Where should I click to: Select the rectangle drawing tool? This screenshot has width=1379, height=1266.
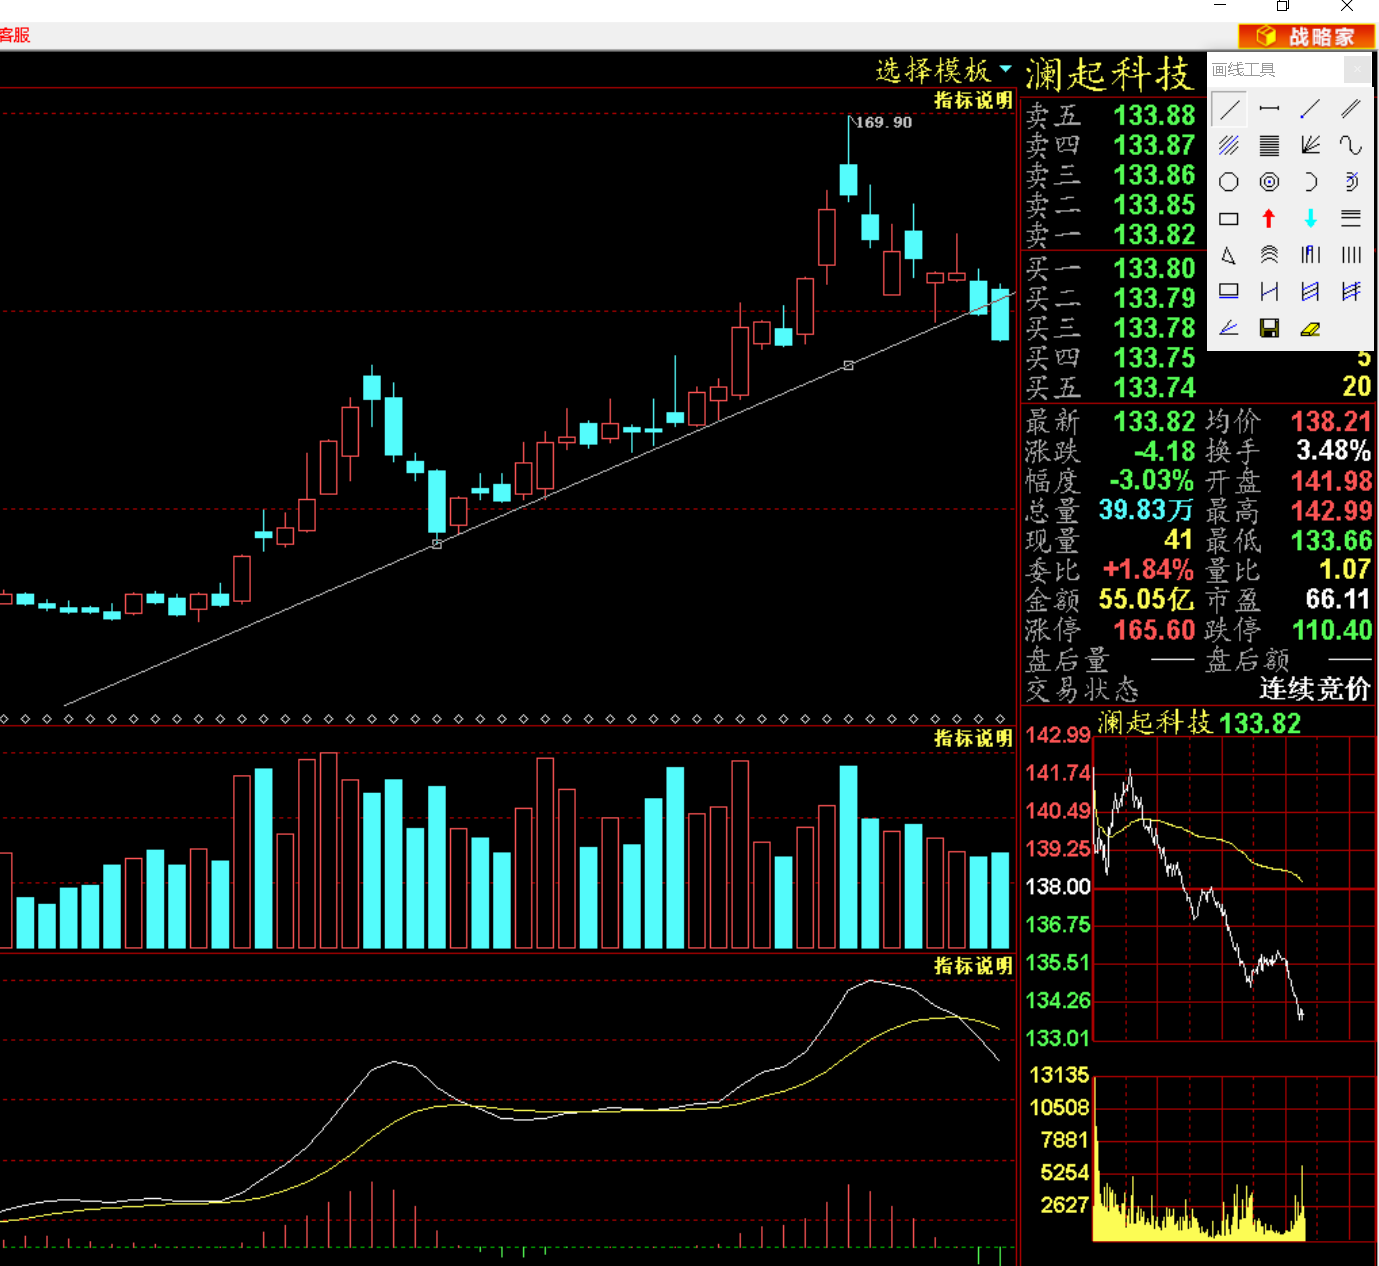click(1229, 219)
